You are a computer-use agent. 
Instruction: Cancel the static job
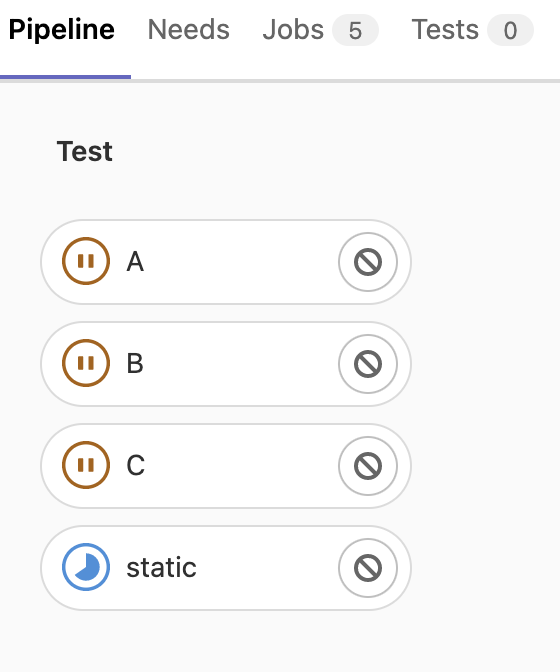pos(368,568)
